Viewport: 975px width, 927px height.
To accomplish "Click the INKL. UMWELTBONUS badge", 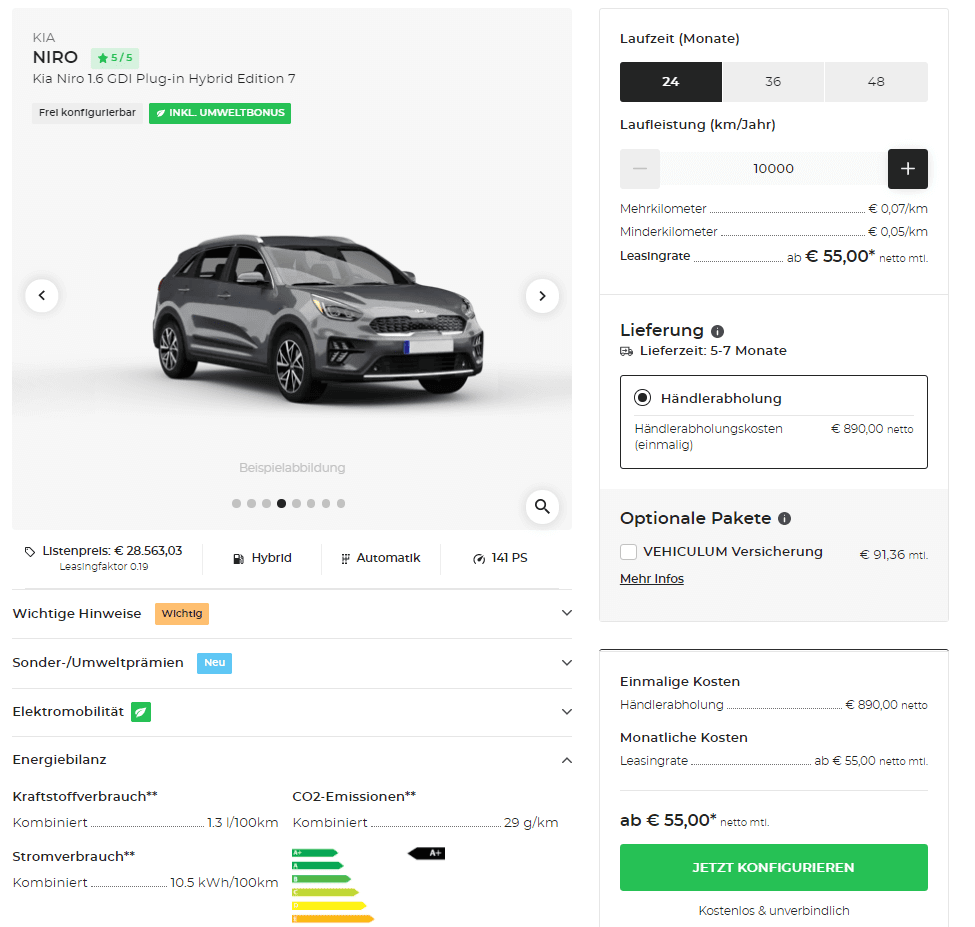I will tap(220, 113).
